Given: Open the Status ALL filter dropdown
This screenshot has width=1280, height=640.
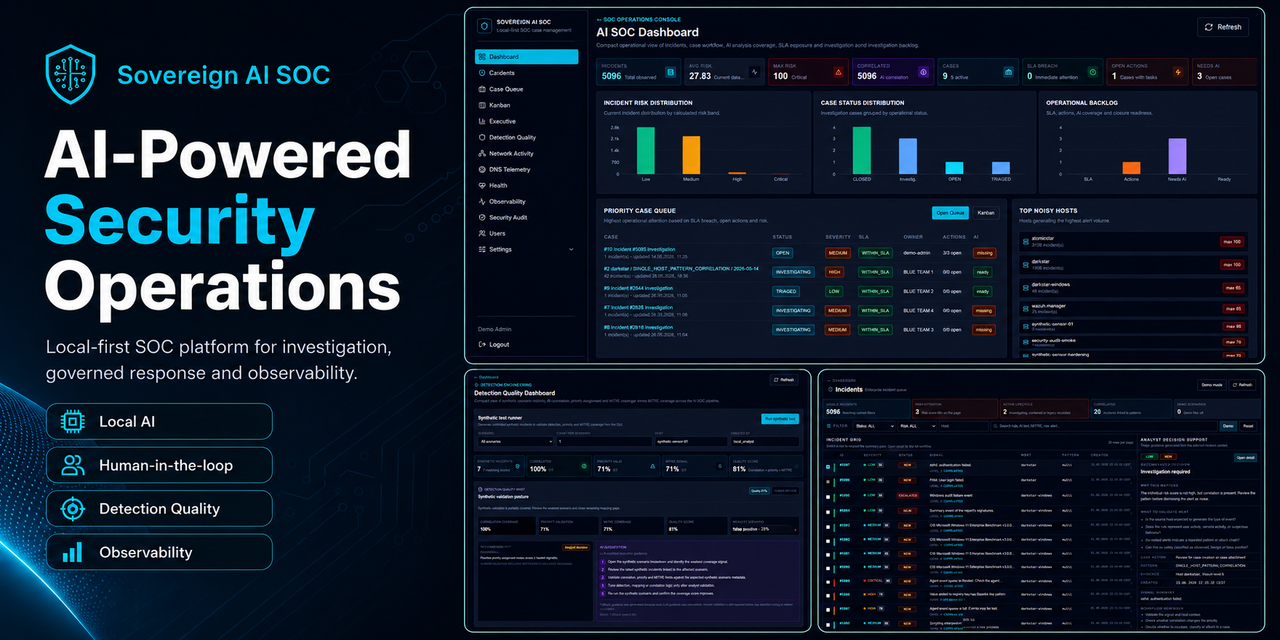Looking at the screenshot, I should click(x=874, y=426).
